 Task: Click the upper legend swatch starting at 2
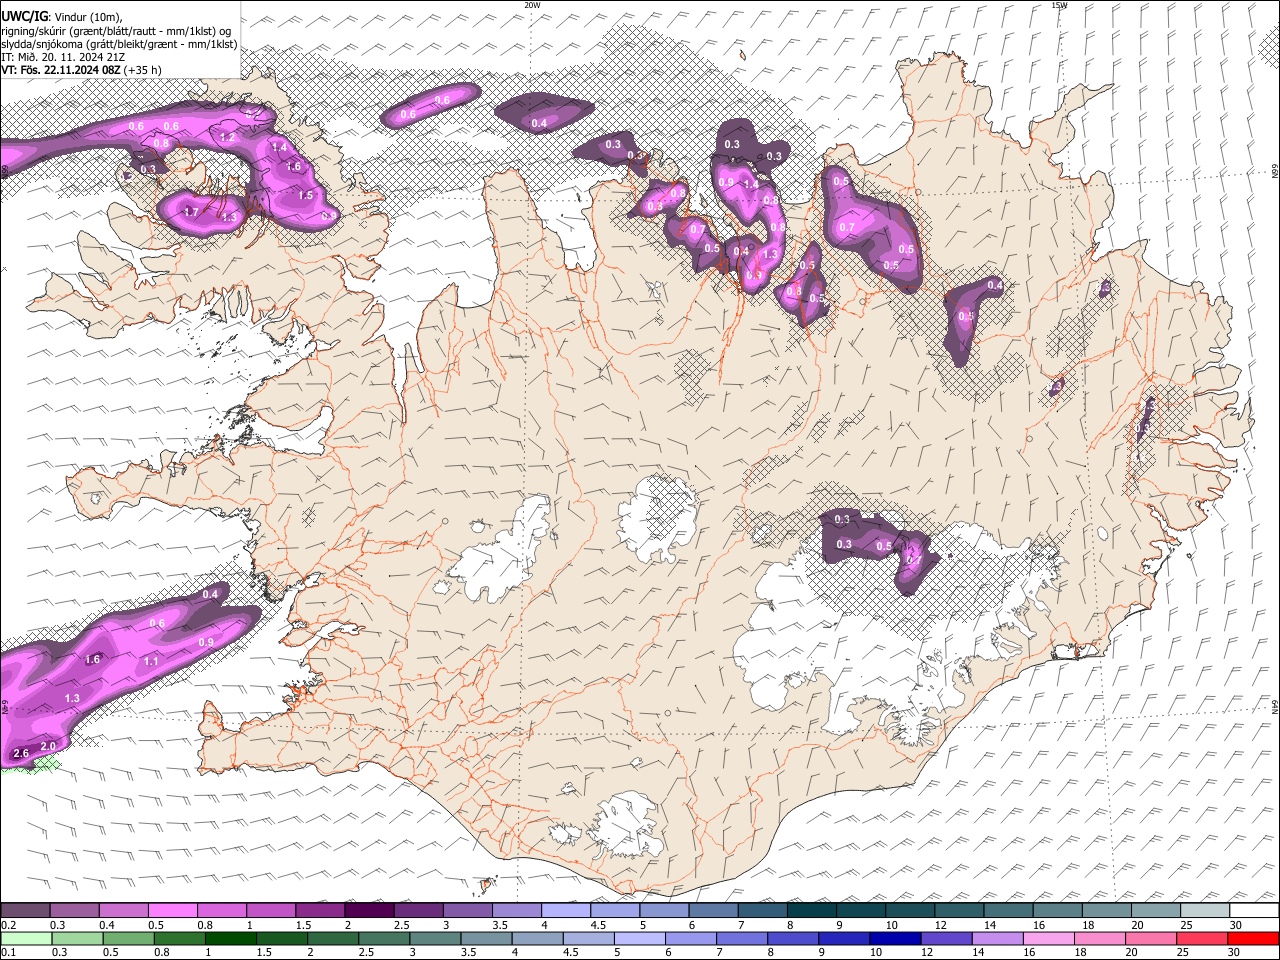point(369,911)
